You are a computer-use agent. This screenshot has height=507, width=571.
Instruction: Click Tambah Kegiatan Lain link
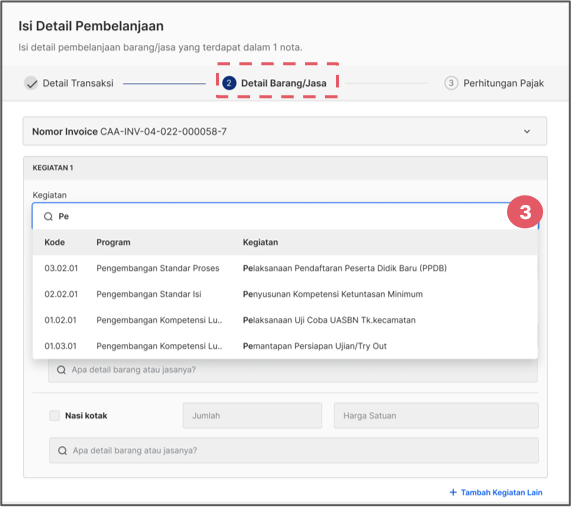[496, 492]
